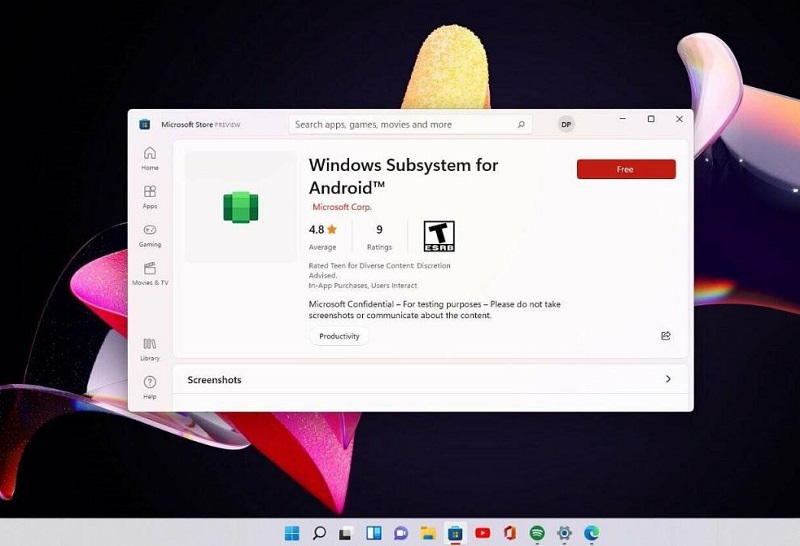
Task: Go to the Home section in sidebar
Action: pos(149,157)
